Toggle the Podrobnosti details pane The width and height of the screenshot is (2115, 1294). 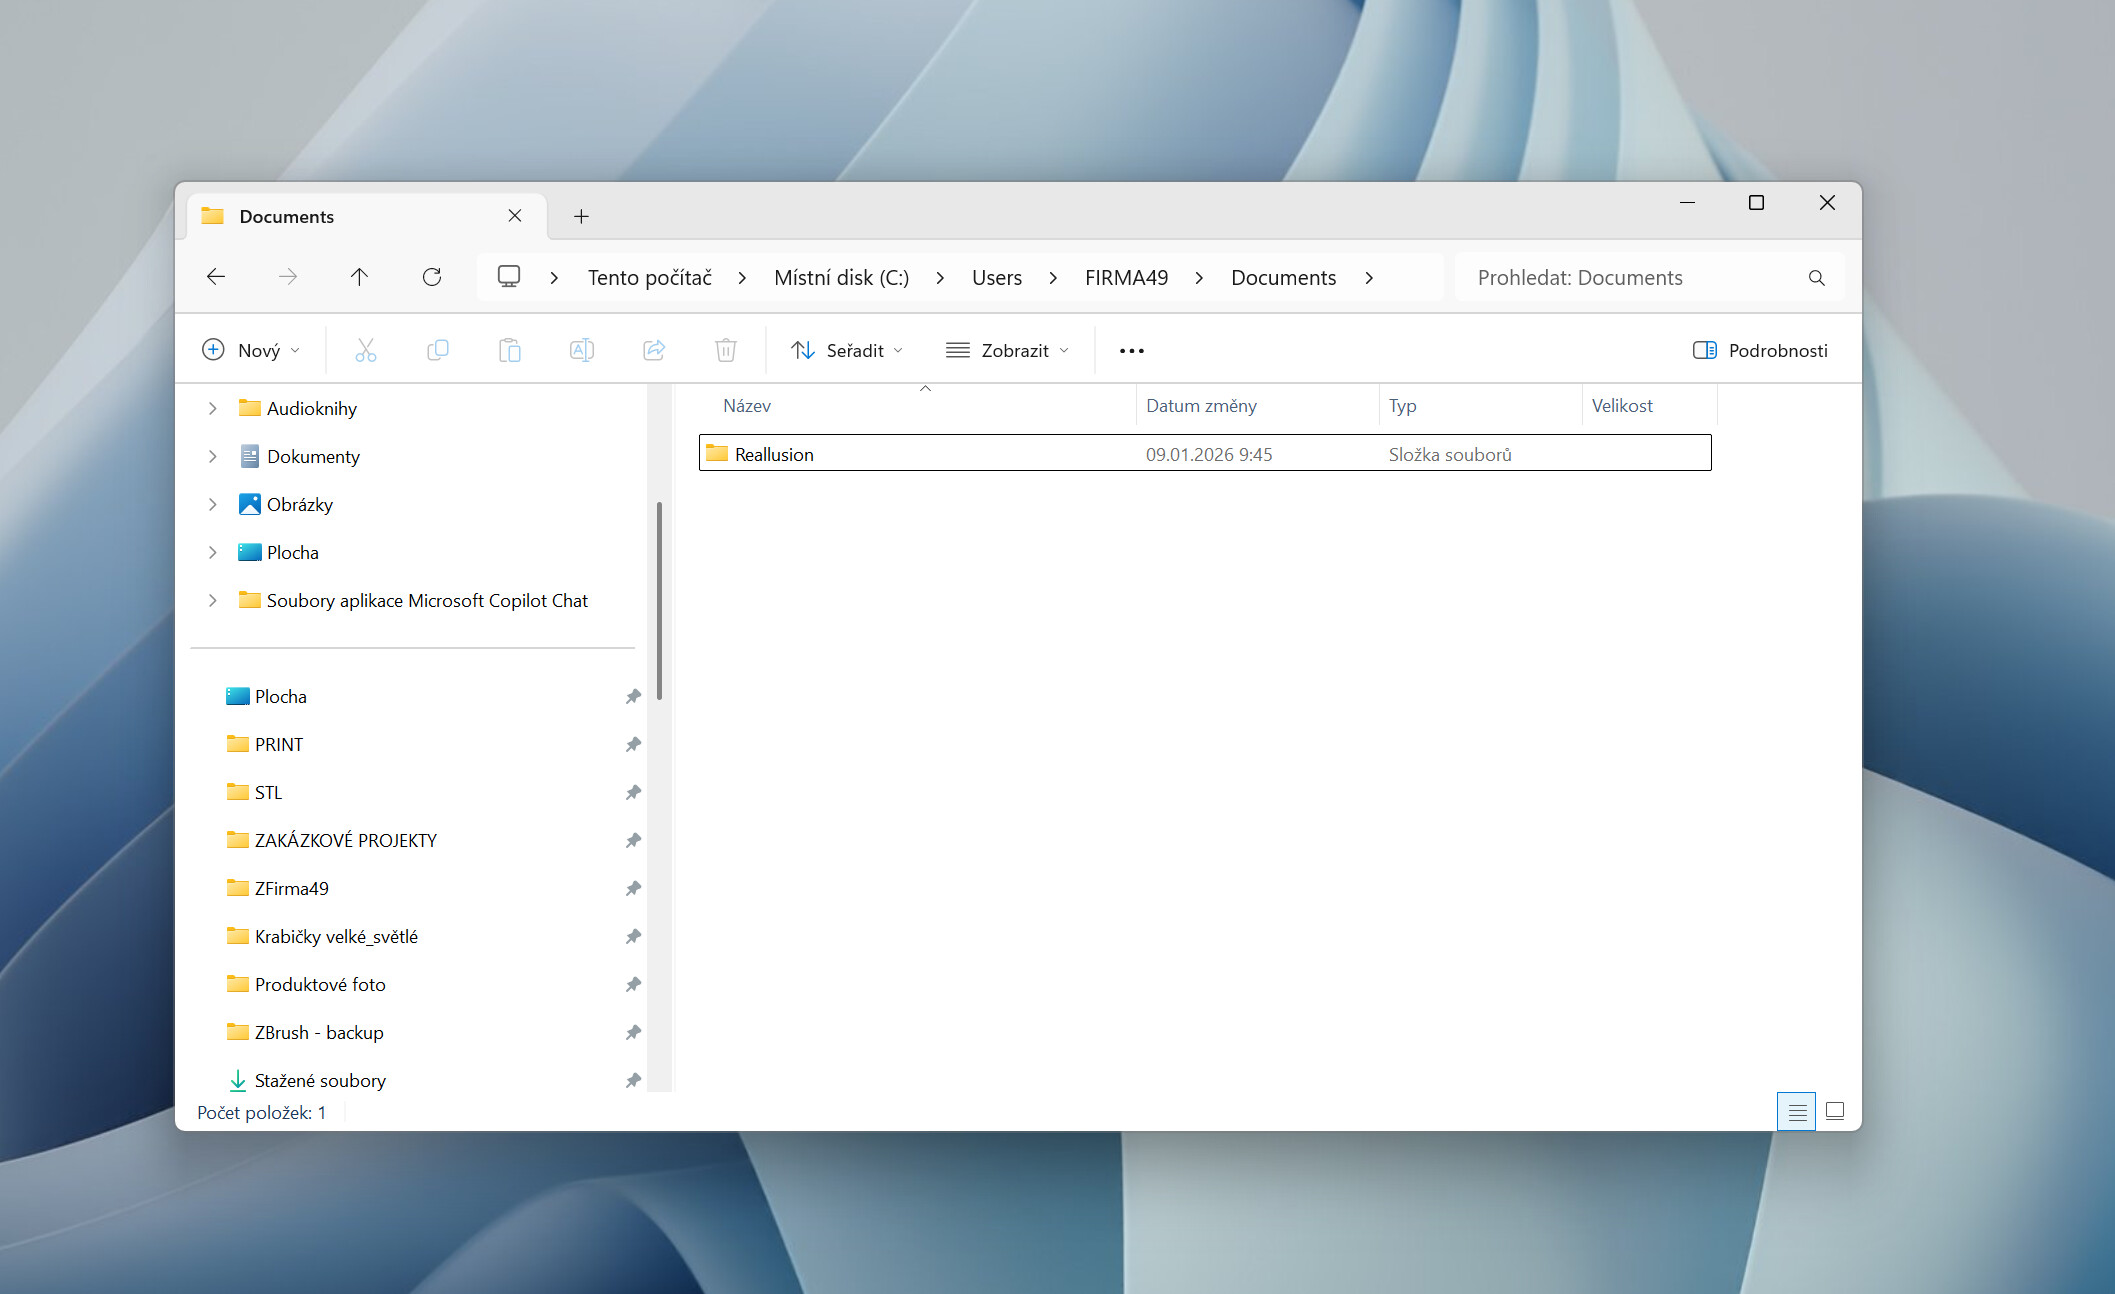tap(1760, 350)
